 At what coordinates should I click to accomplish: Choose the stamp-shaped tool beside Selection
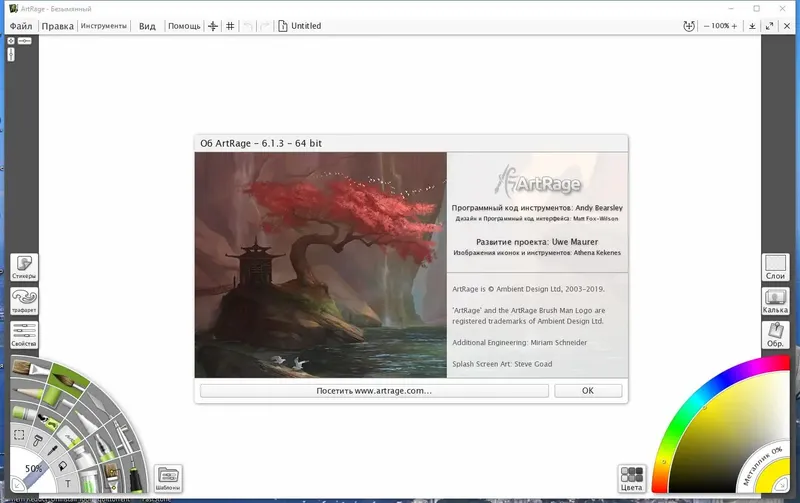click(x=38, y=440)
